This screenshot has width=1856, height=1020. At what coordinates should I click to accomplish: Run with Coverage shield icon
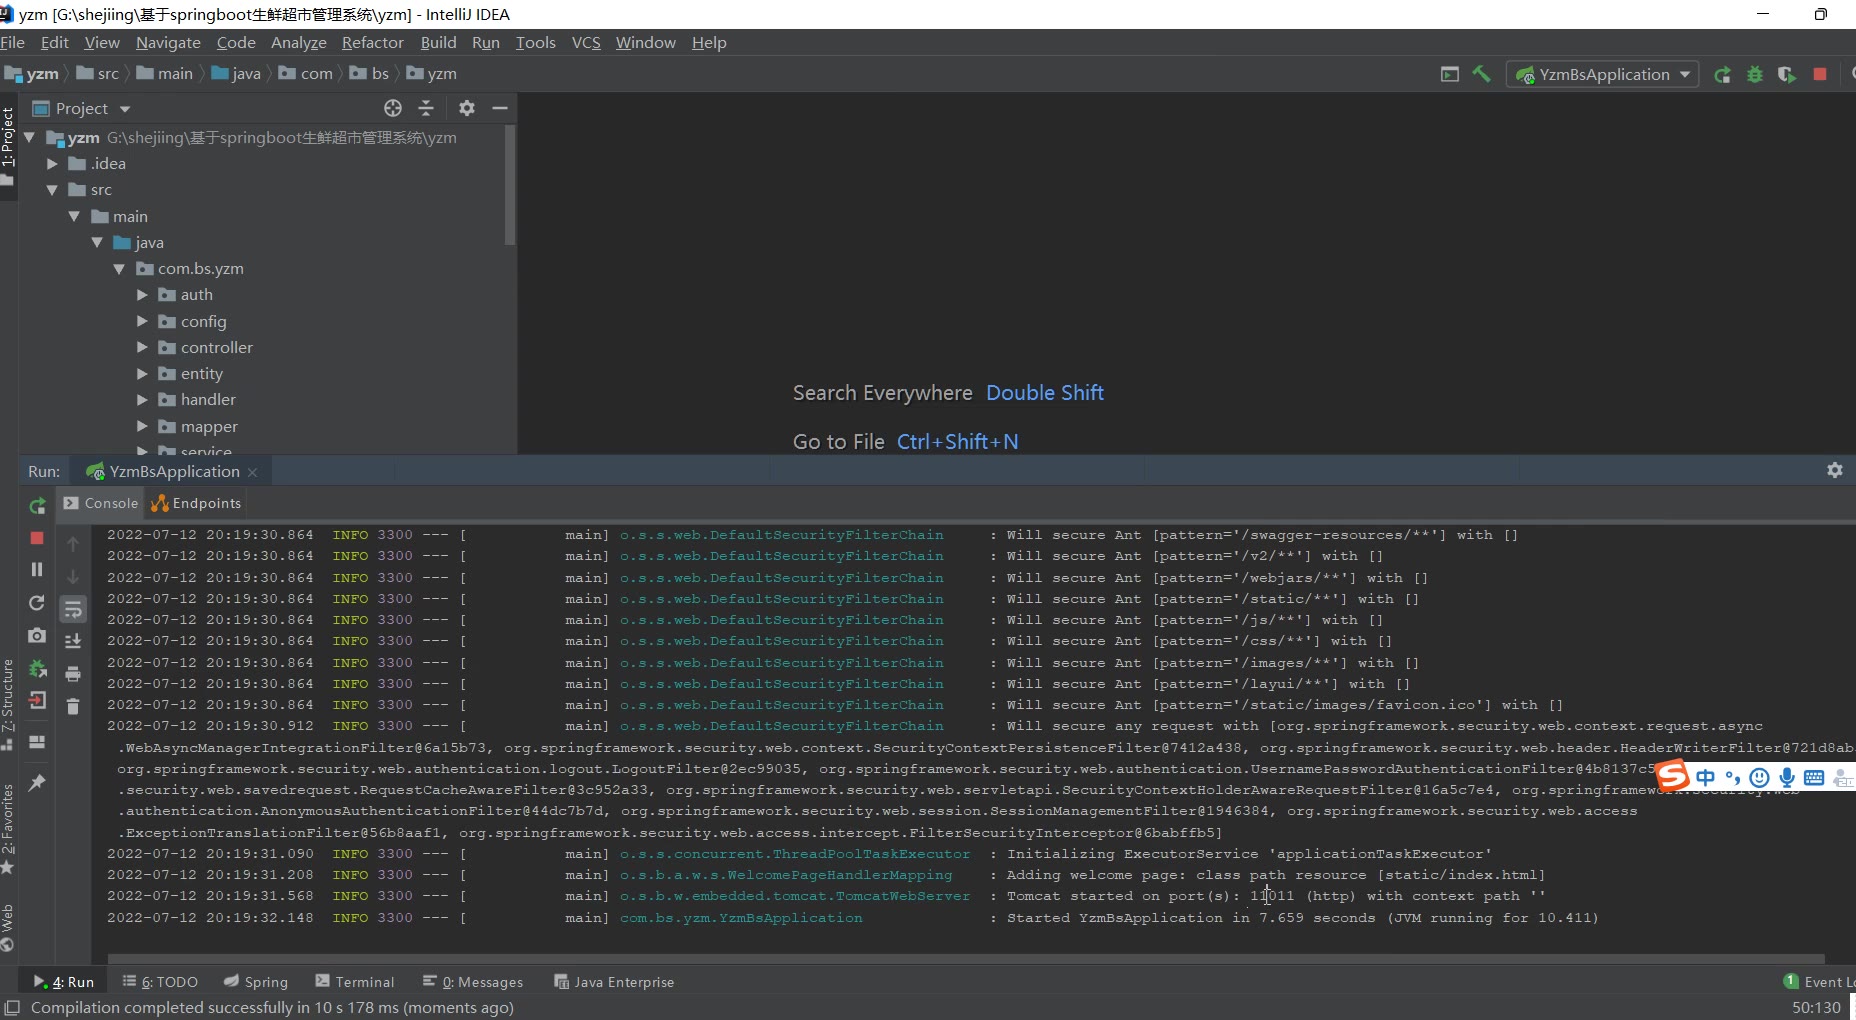(x=1786, y=75)
